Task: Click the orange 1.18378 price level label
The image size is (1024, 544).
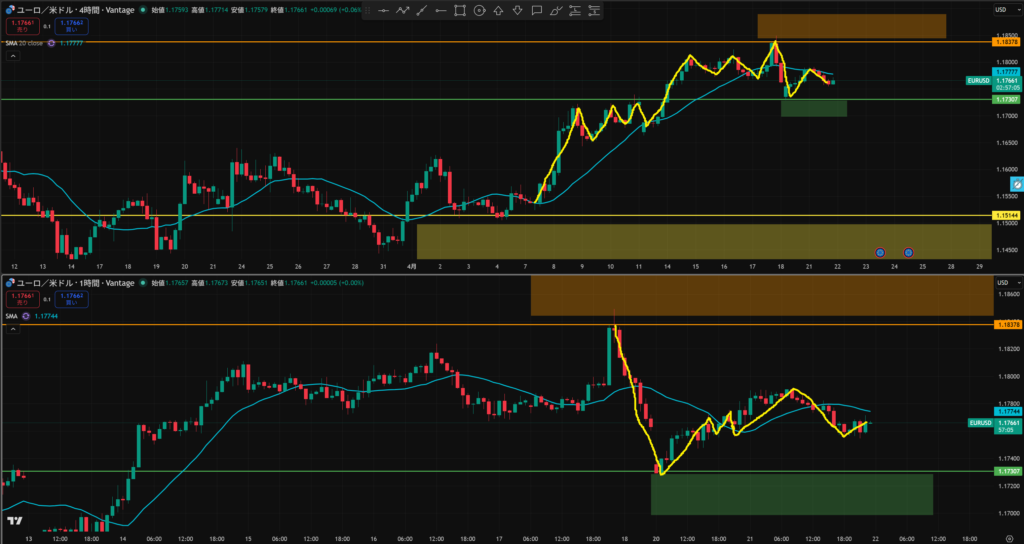Action: click(x=1005, y=42)
